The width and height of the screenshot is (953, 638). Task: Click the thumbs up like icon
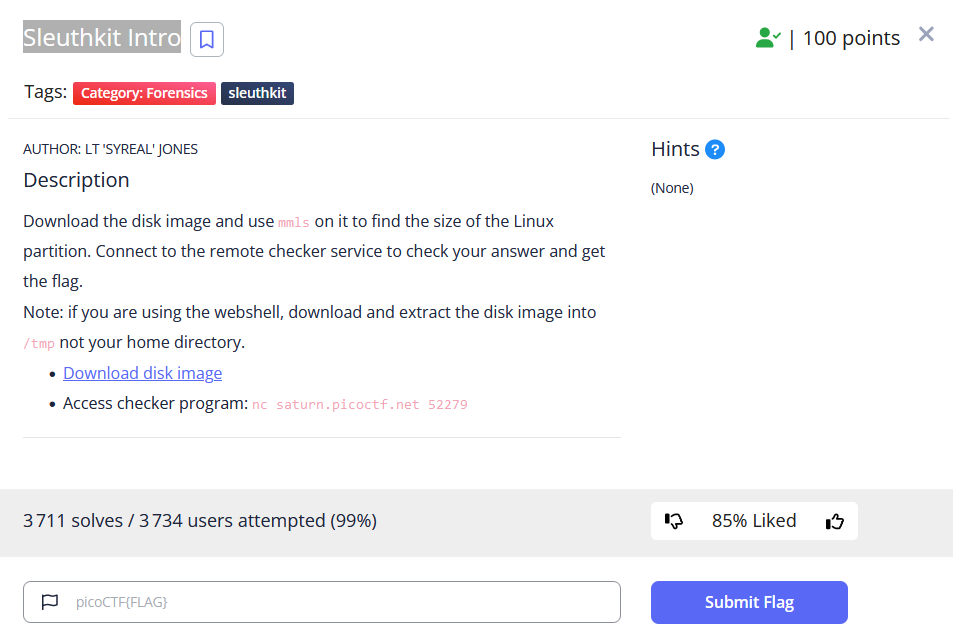click(x=835, y=521)
